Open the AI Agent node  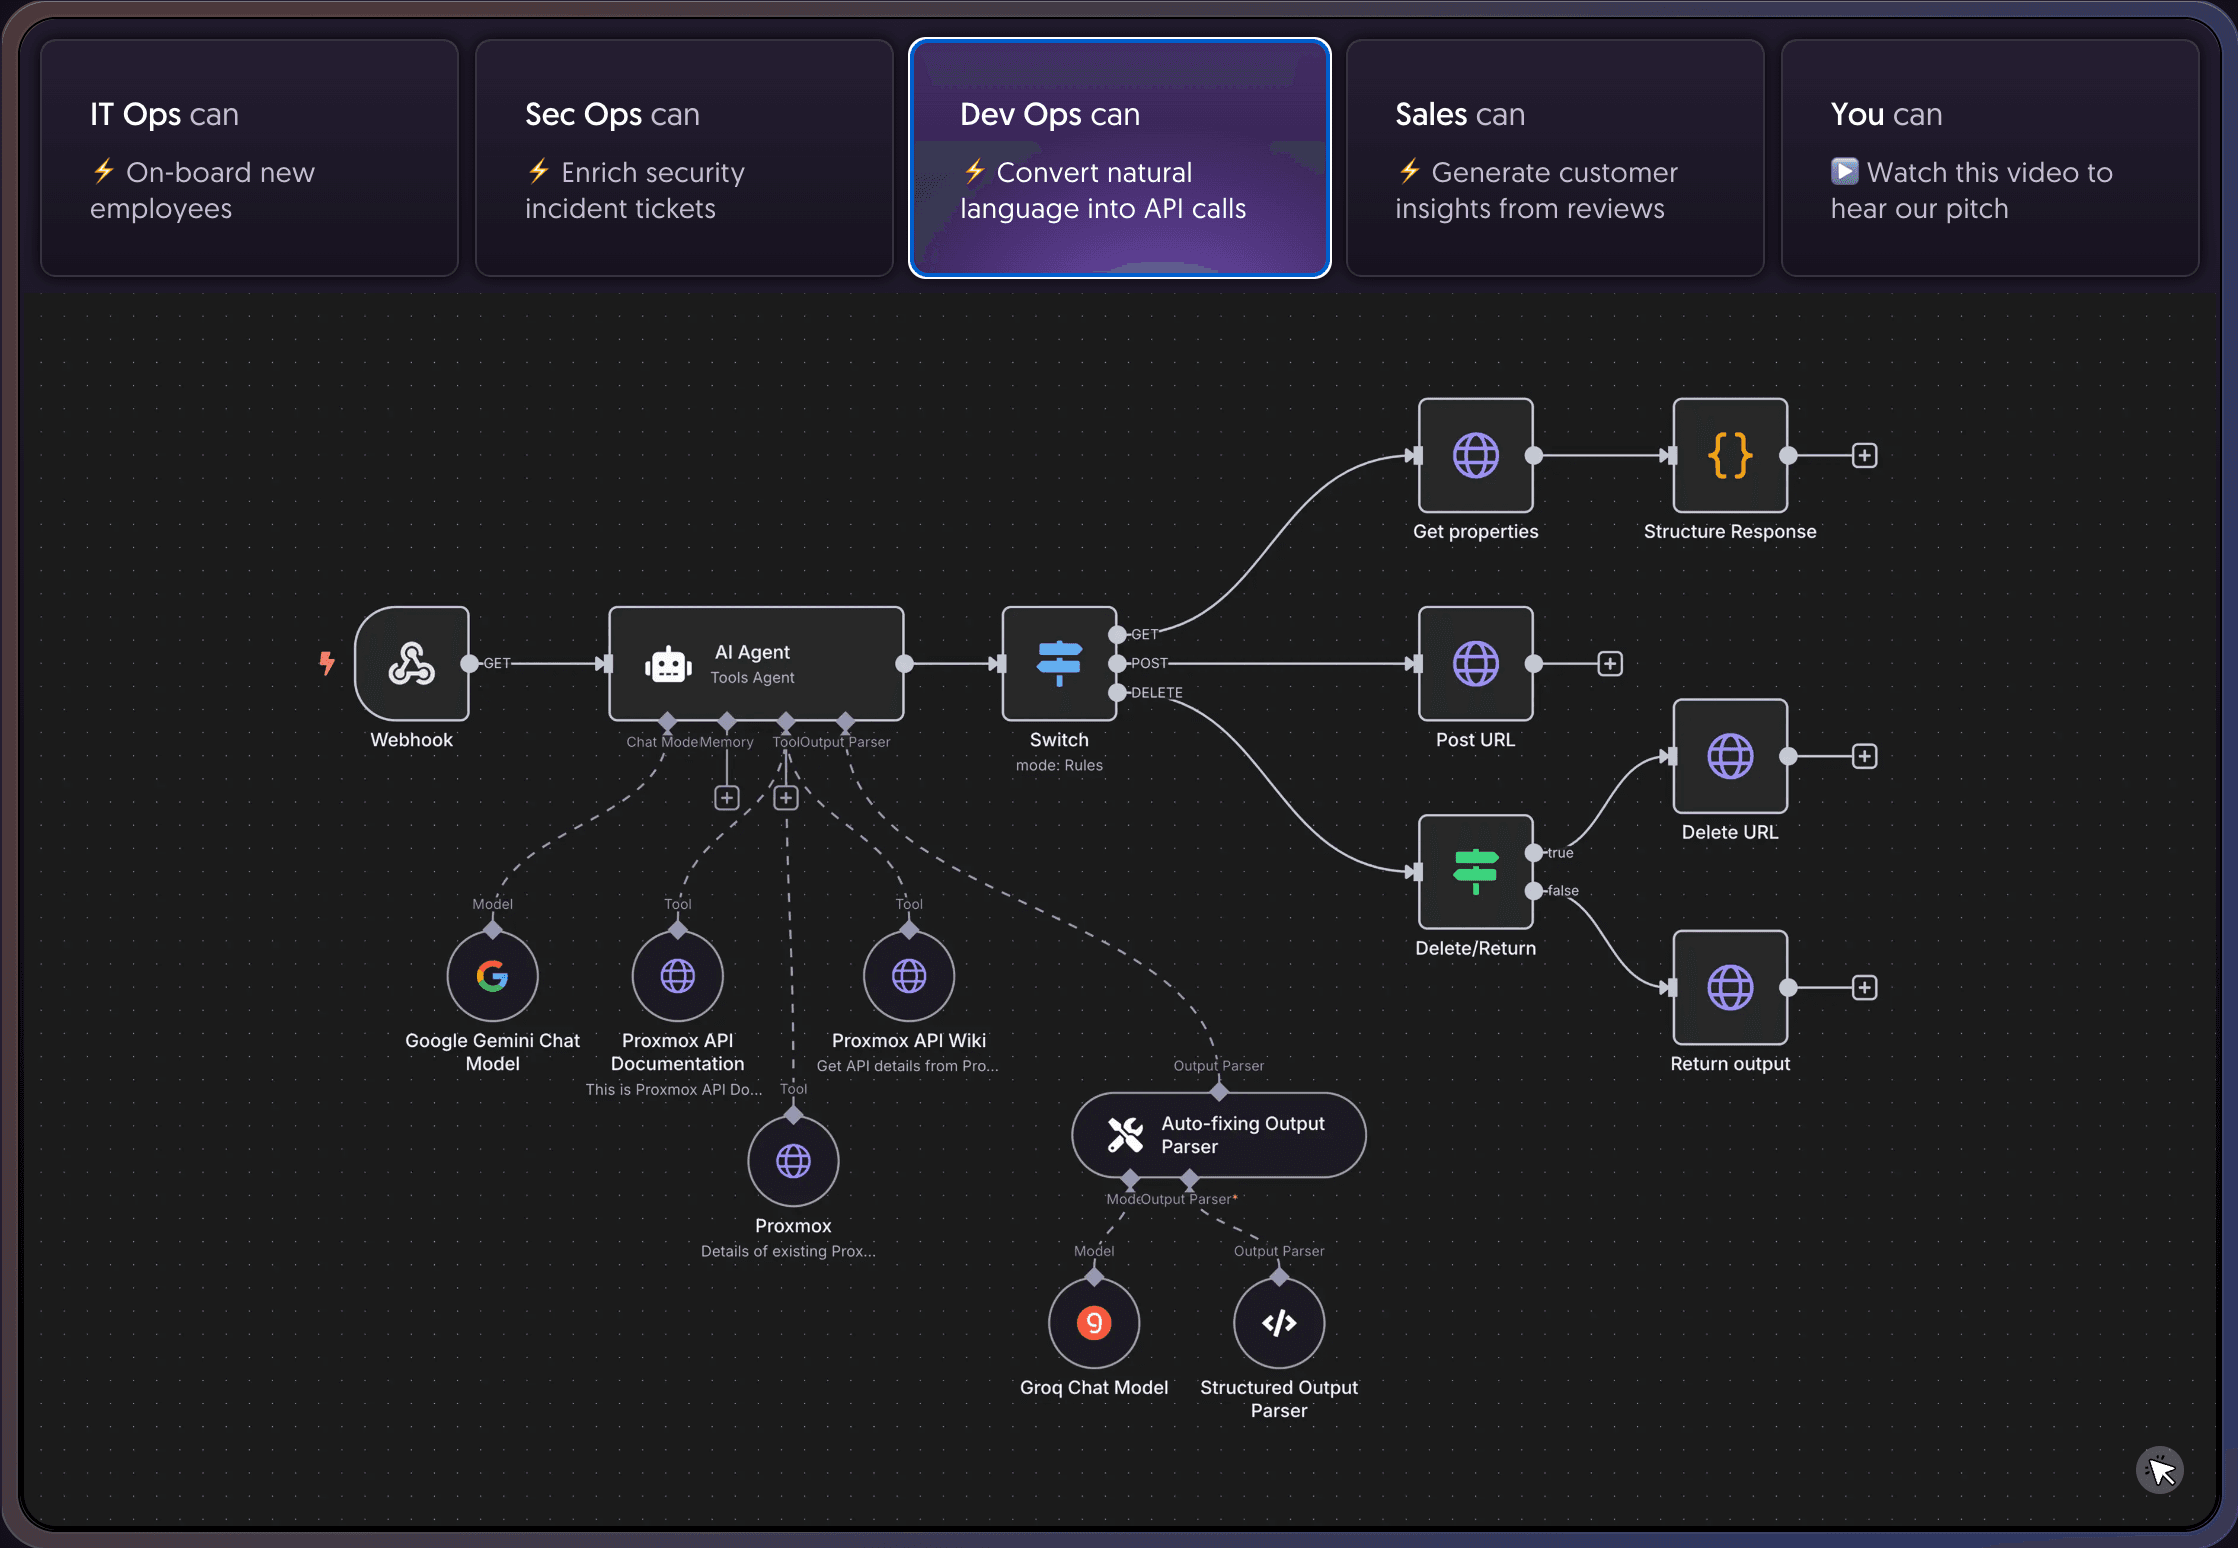click(x=756, y=663)
